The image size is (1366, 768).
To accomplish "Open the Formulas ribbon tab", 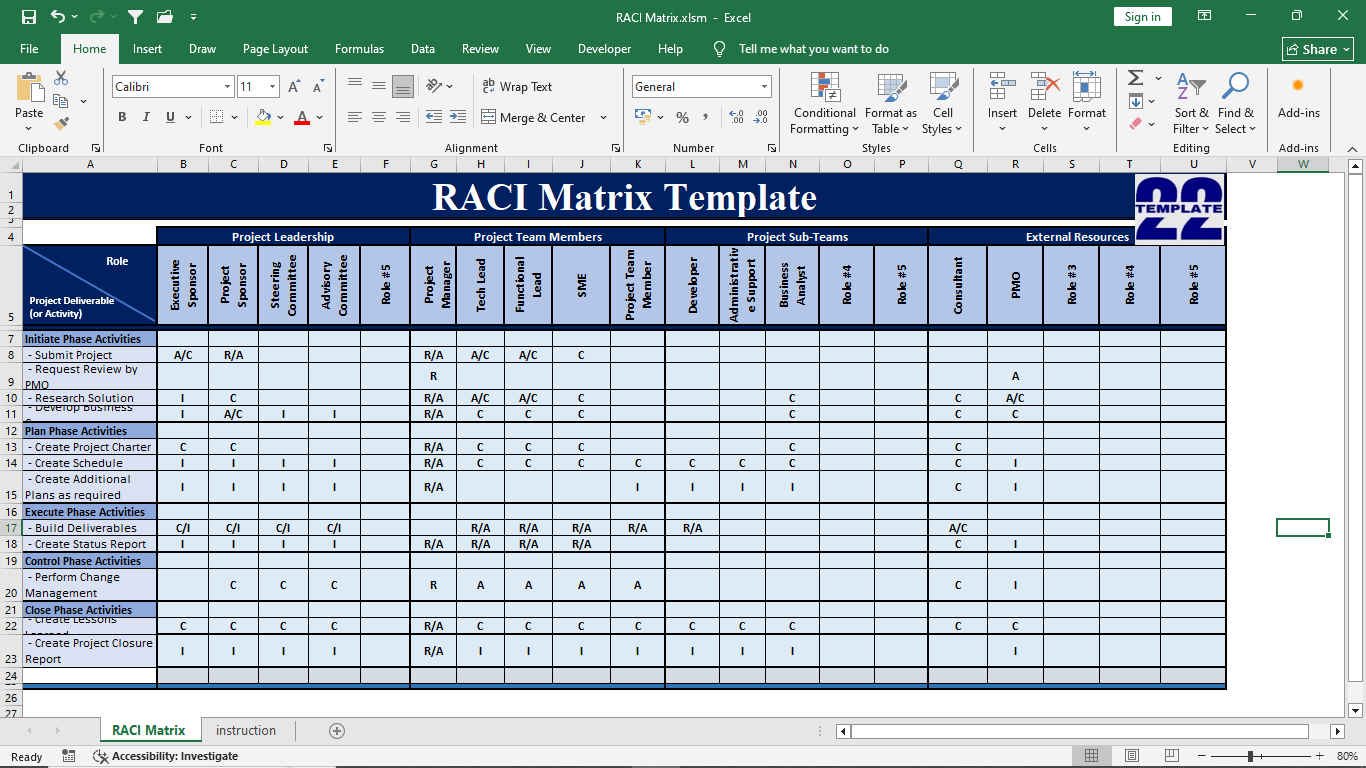I will point(359,49).
